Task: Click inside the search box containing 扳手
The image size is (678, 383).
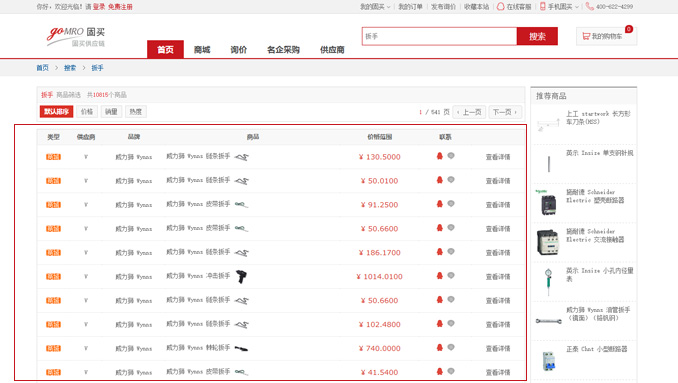Action: [439, 36]
